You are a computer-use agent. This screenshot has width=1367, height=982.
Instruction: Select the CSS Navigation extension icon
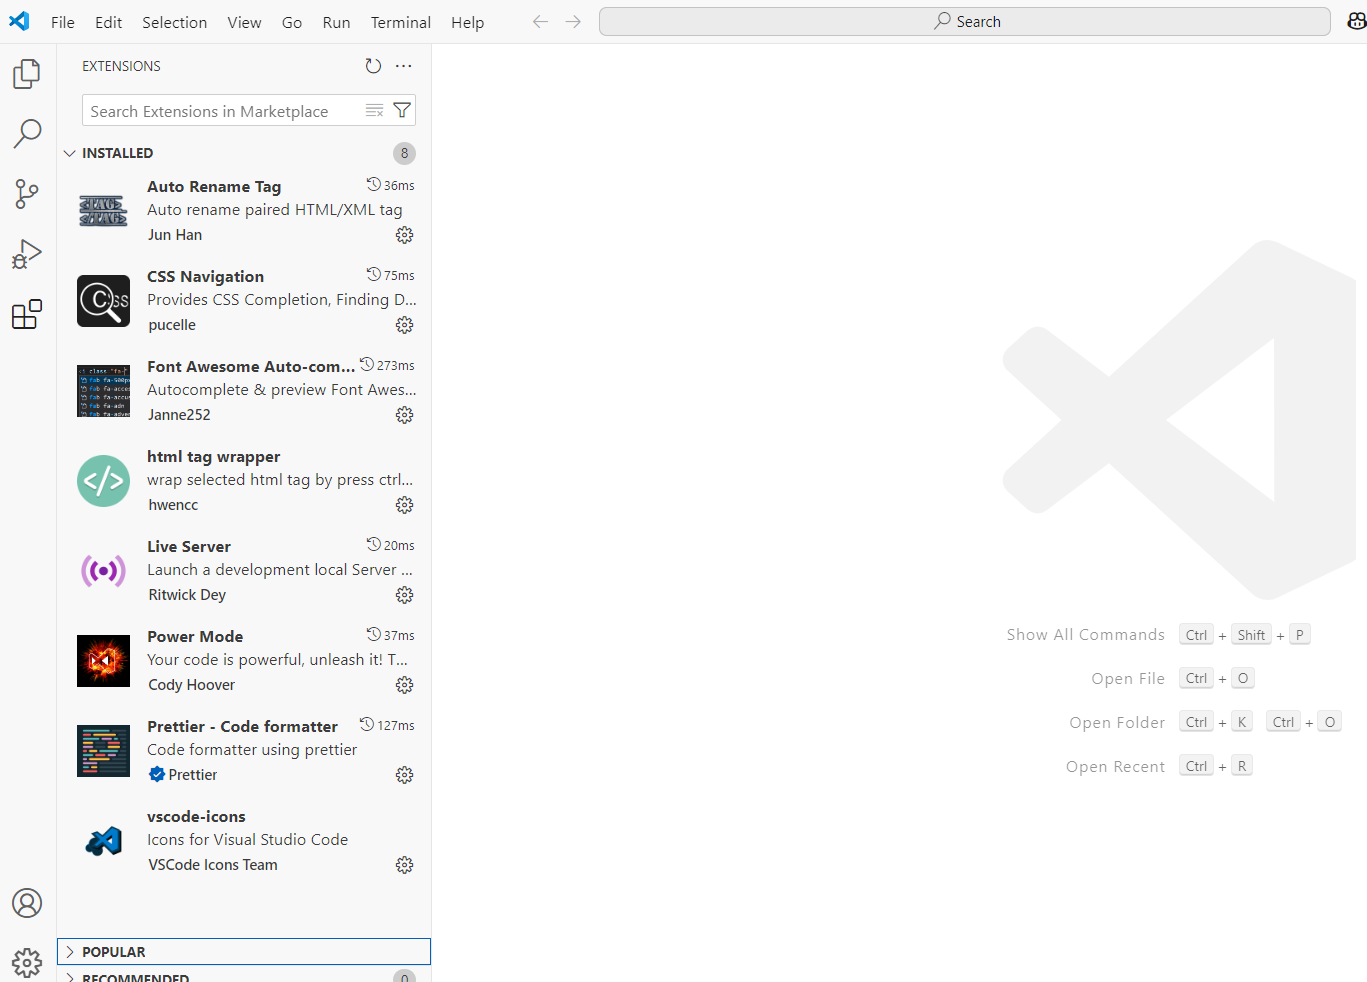103,301
